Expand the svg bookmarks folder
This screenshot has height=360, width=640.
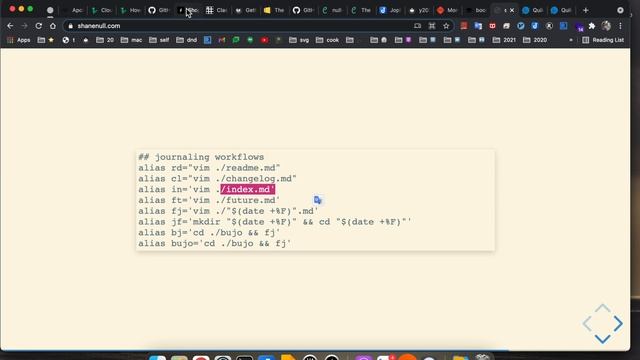(x=299, y=40)
